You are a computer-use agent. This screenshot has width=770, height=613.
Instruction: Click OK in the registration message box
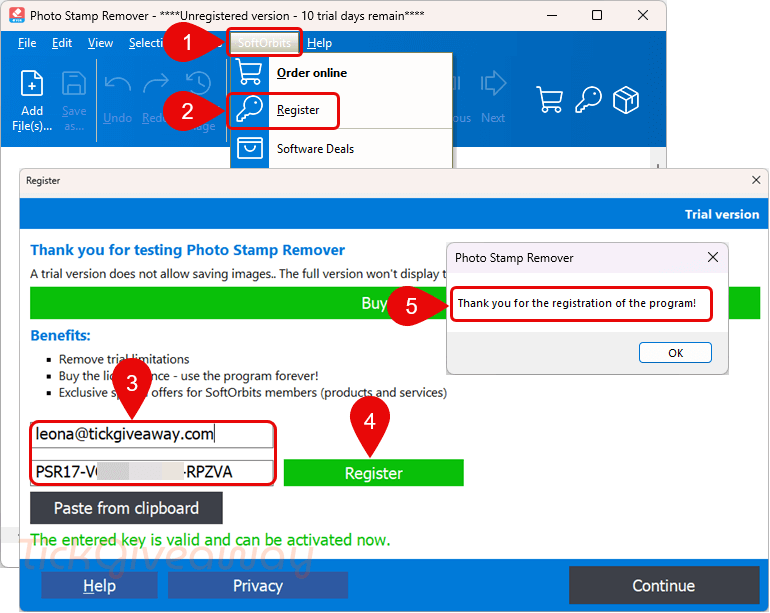tap(675, 353)
